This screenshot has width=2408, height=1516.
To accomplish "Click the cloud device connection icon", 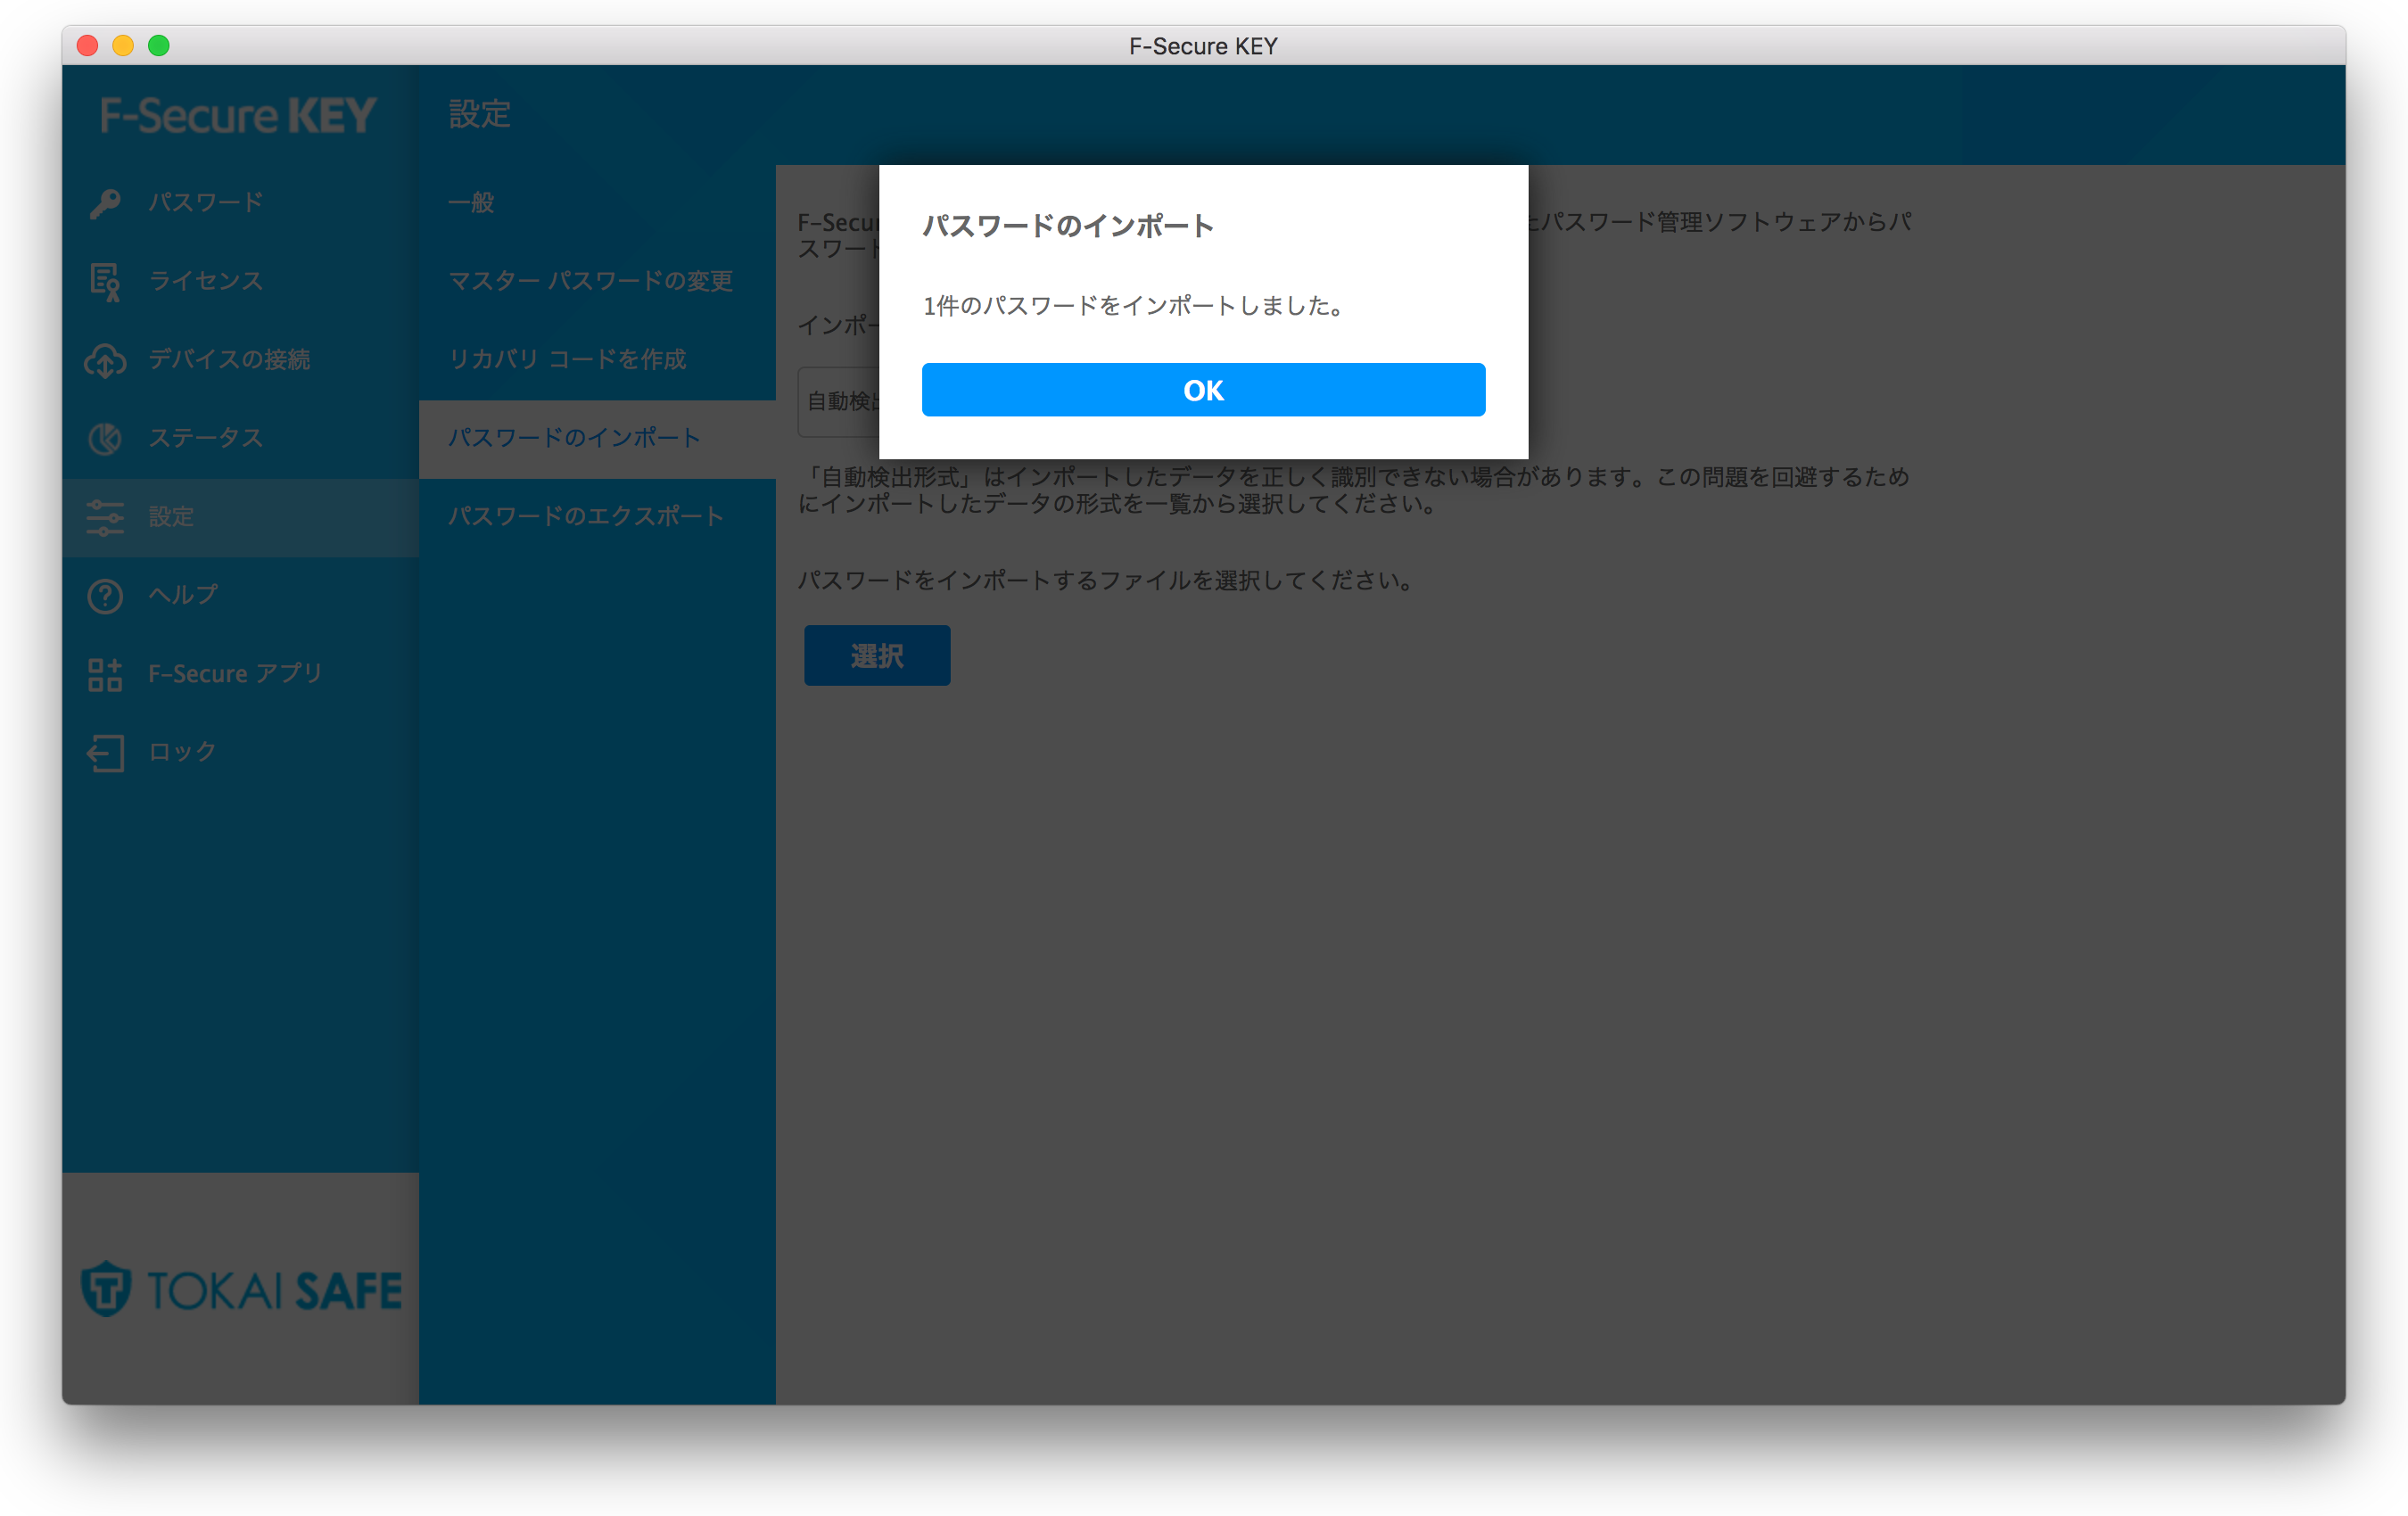I will [104, 360].
